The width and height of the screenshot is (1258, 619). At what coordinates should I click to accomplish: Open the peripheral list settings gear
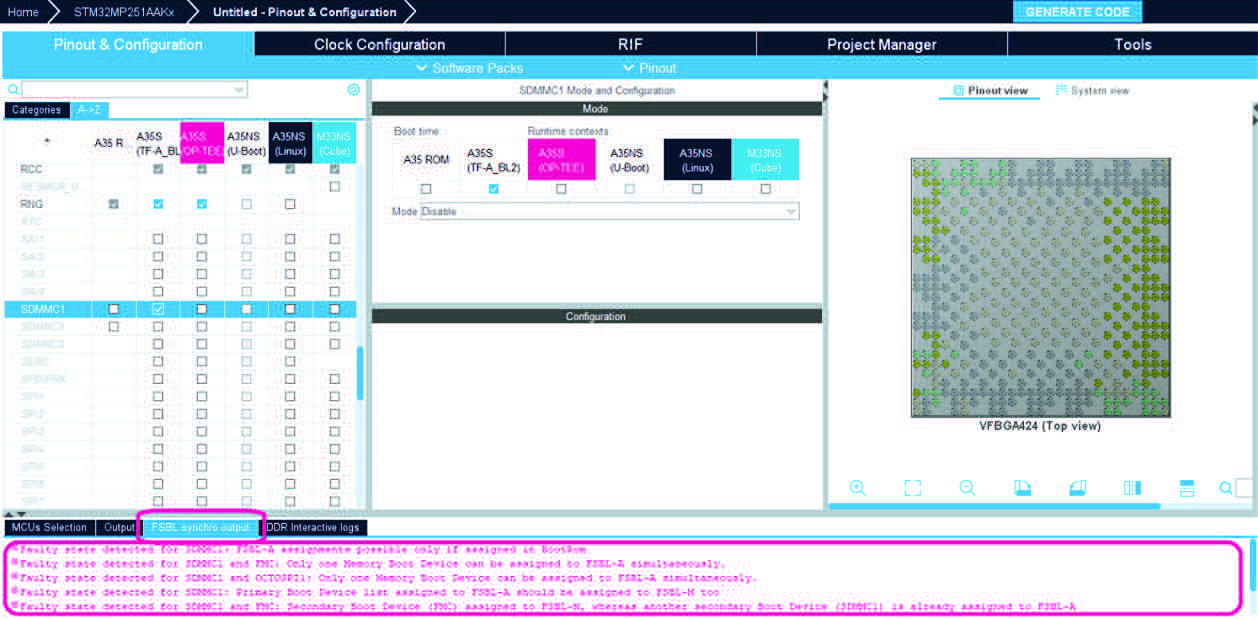pyautogui.click(x=353, y=89)
